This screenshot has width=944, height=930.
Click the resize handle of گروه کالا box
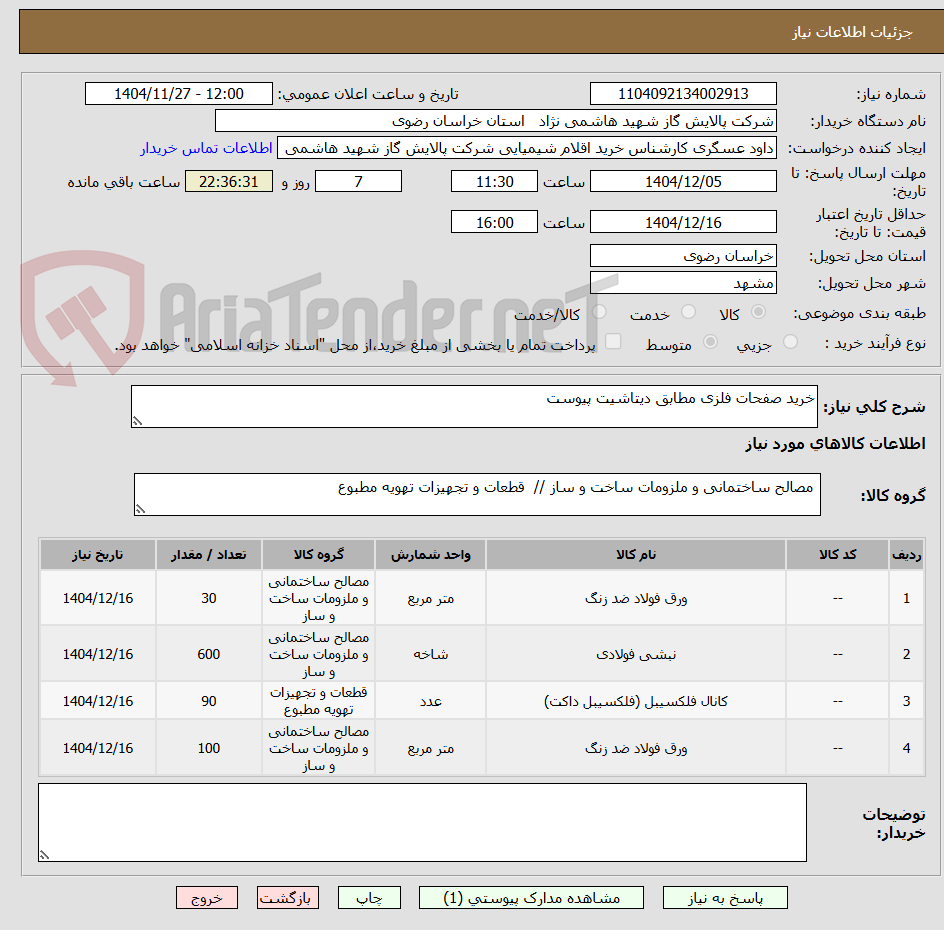pyautogui.click(x=140, y=509)
